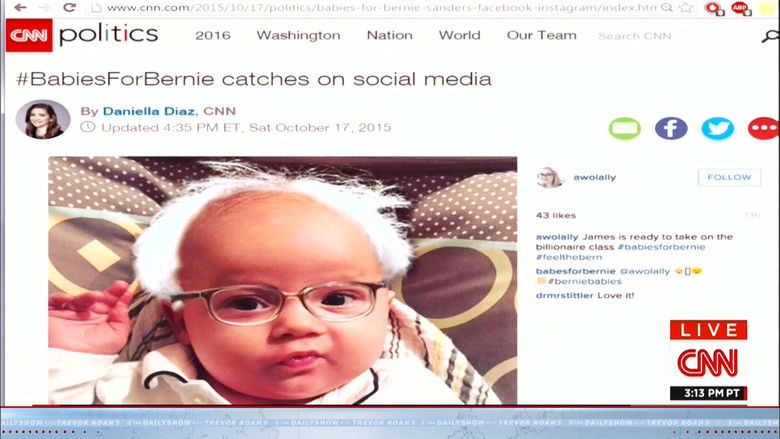
Task: Share the article on Twitter
Action: coord(717,128)
